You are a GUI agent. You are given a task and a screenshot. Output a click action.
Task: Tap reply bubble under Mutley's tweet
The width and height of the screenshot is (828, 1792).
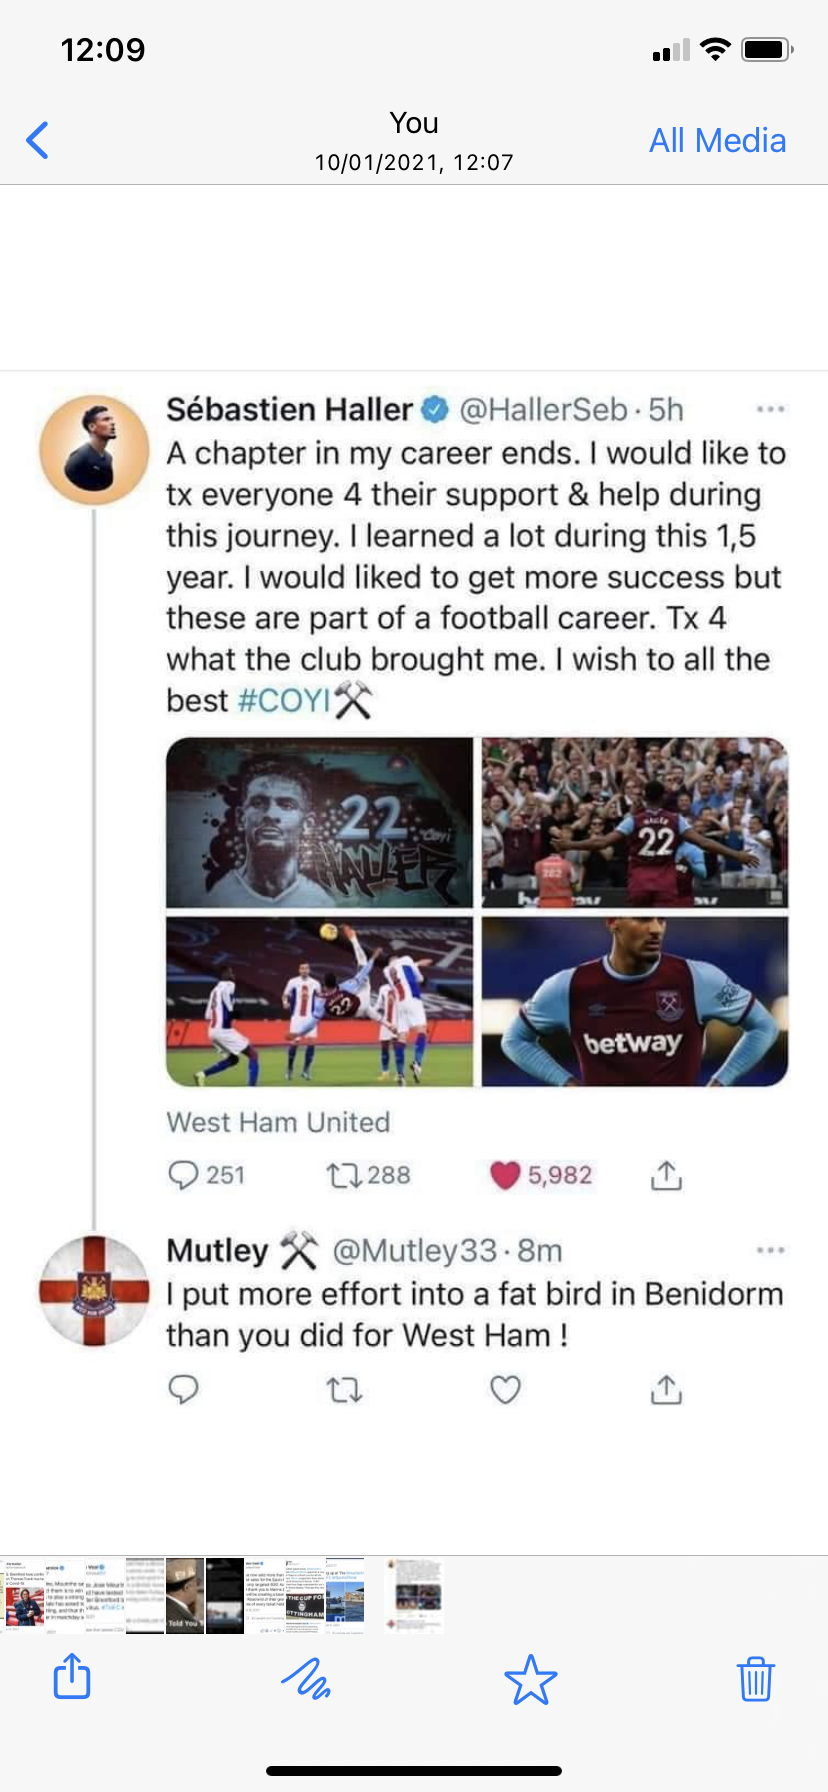tap(184, 1389)
